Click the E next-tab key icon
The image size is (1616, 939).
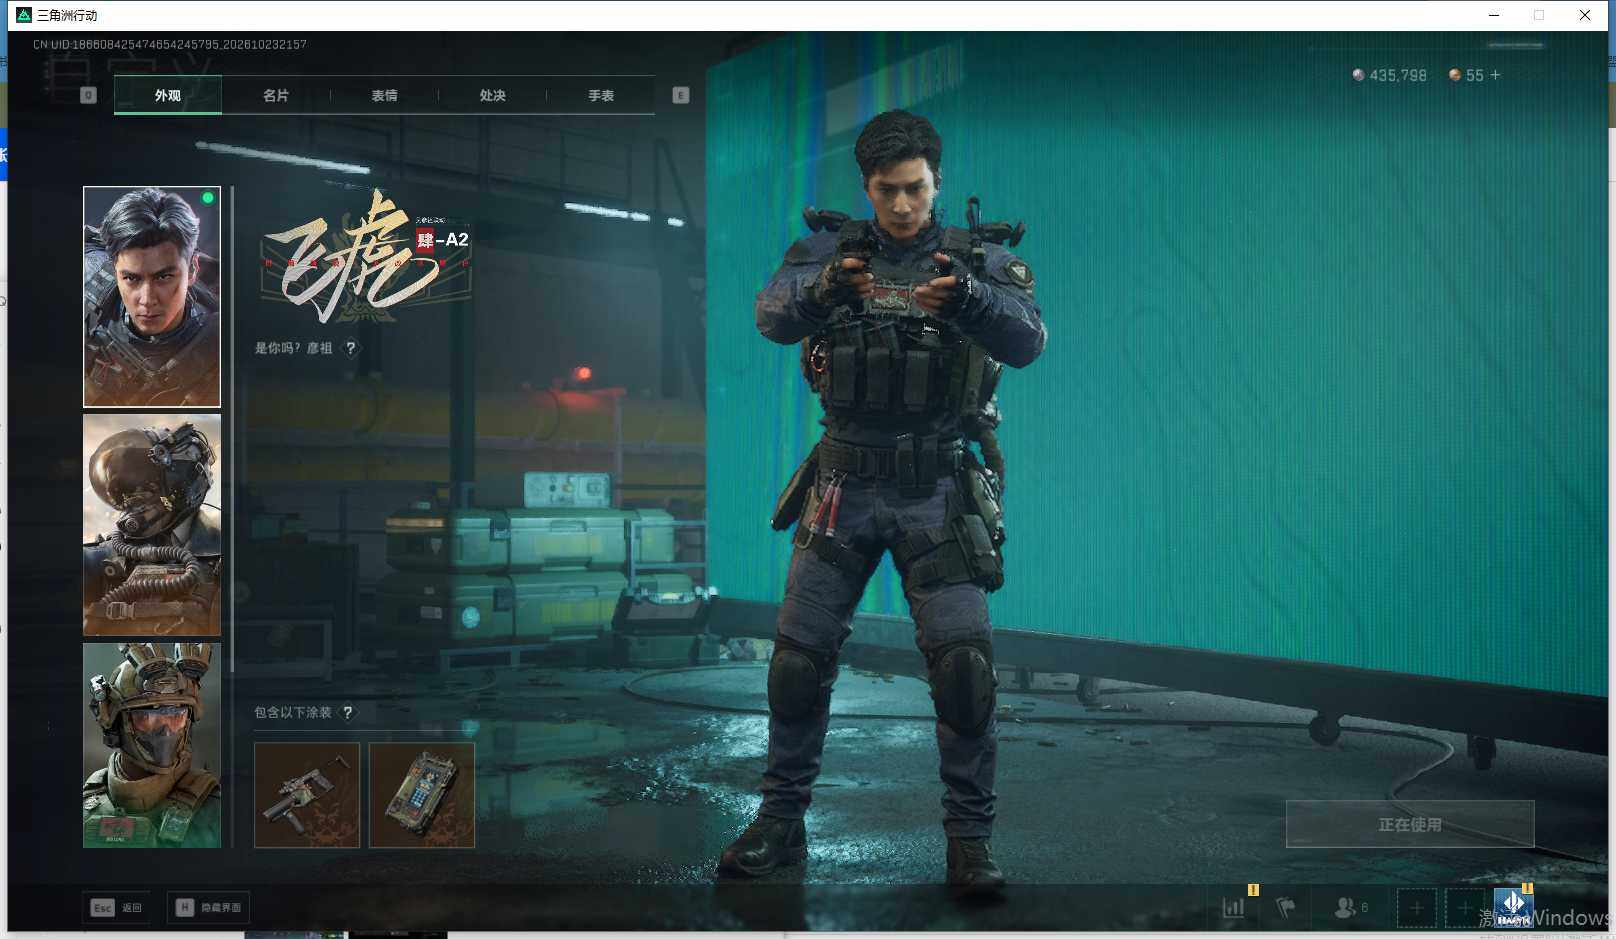pos(681,95)
